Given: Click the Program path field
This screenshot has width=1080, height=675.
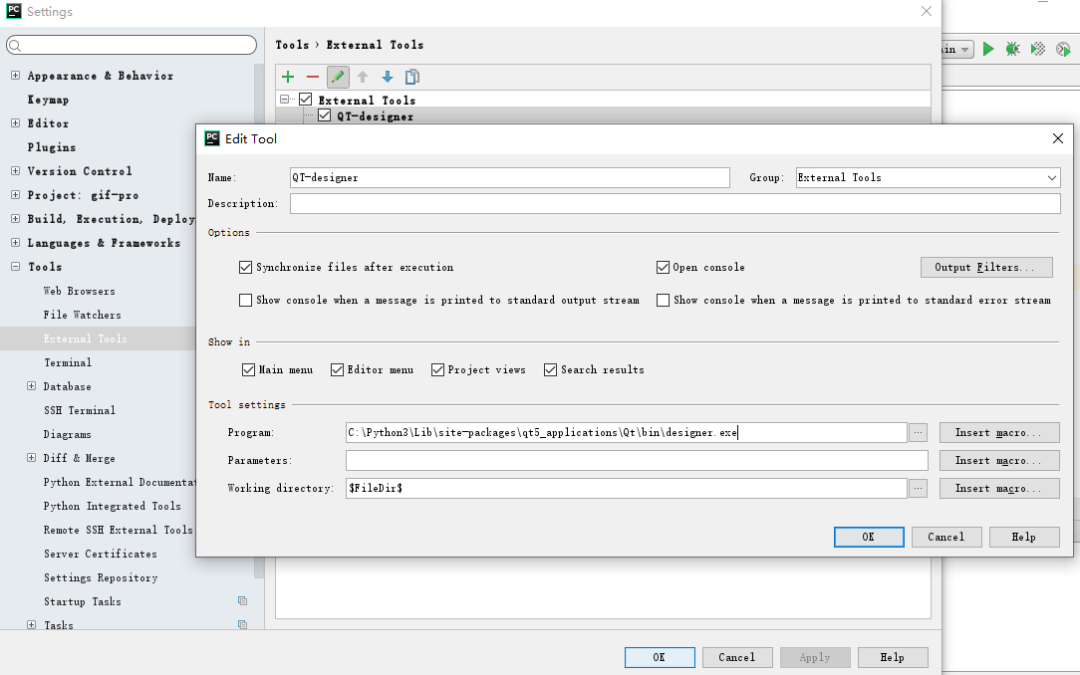Looking at the screenshot, I should point(627,433).
